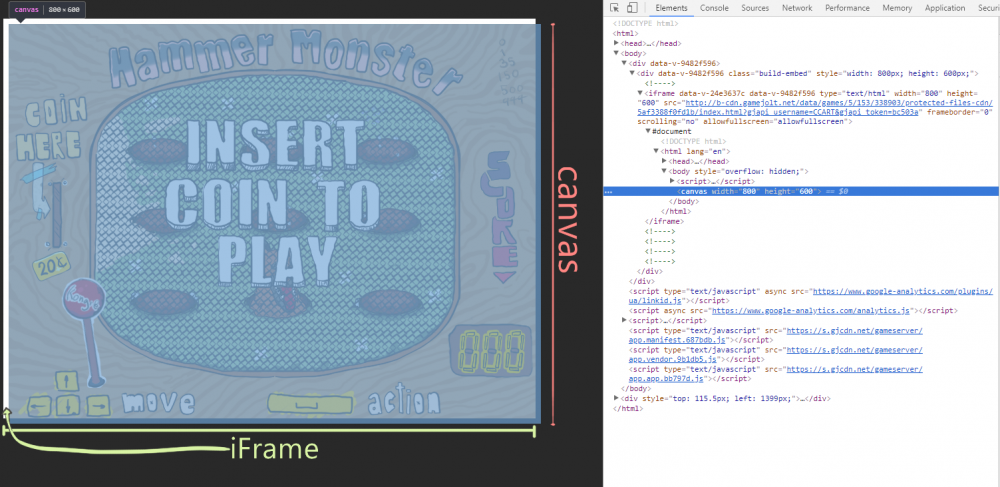The height and width of the screenshot is (487, 1000).
Task: Expand the collapsed script node below analytics.js
Action: click(624, 321)
